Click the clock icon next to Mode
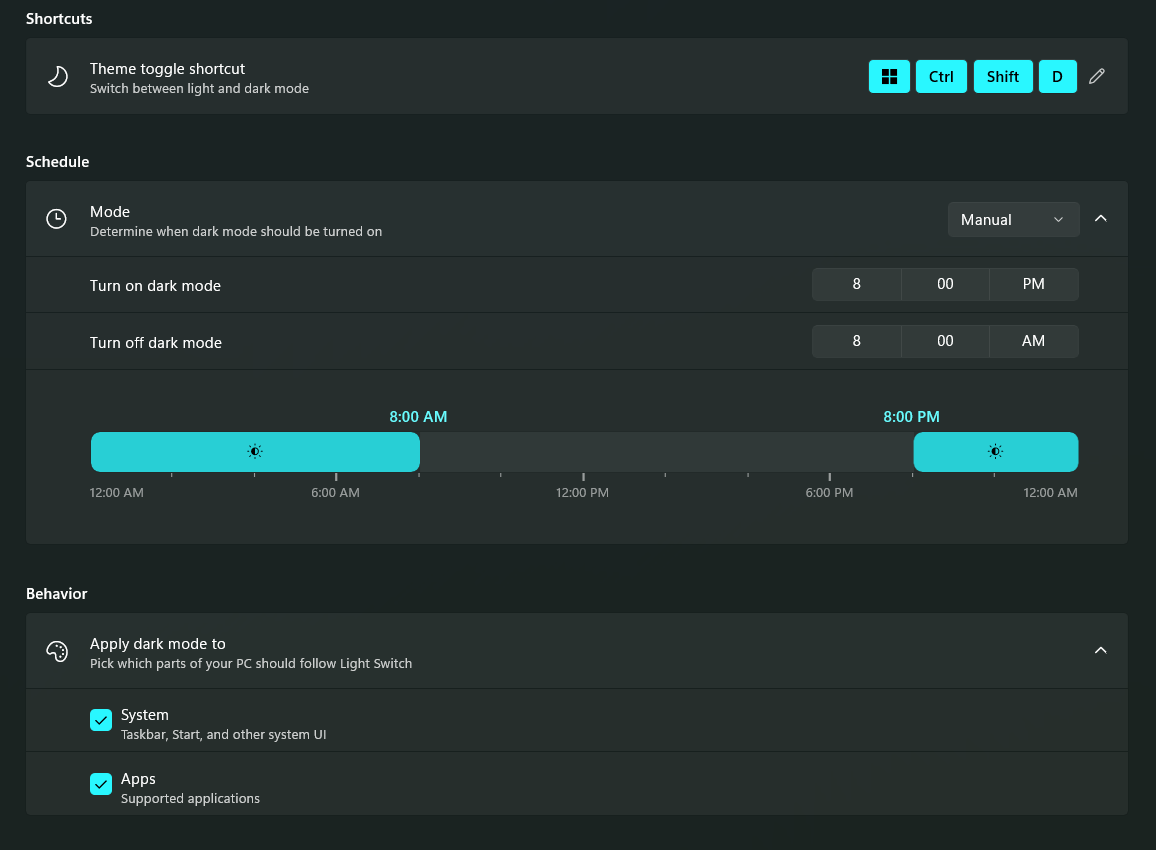Screen dimensions: 1156x850 [x=57, y=219]
